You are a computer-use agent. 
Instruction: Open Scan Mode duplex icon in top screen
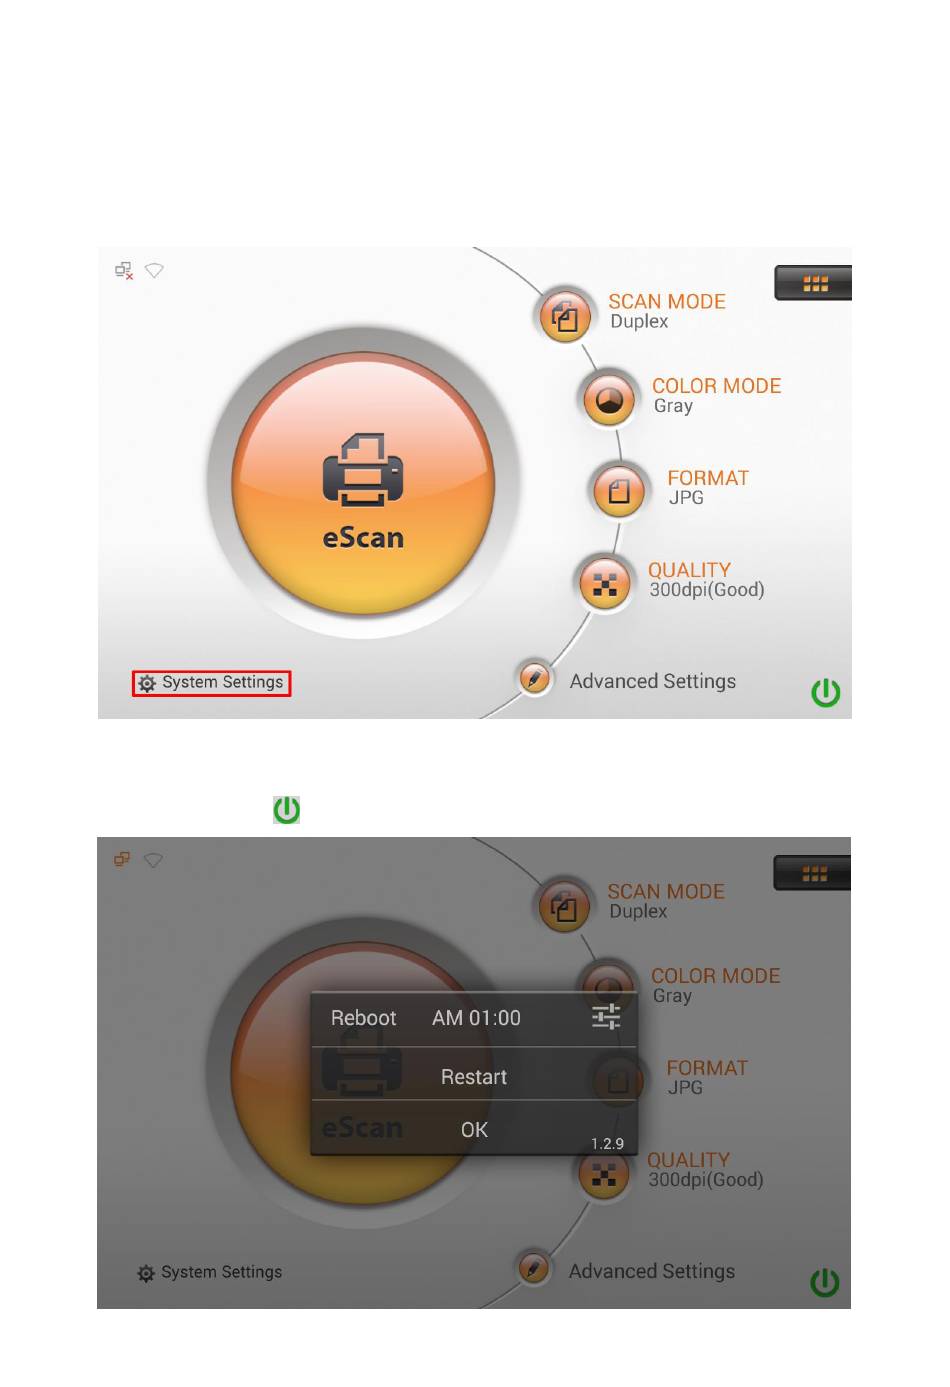coord(565,317)
